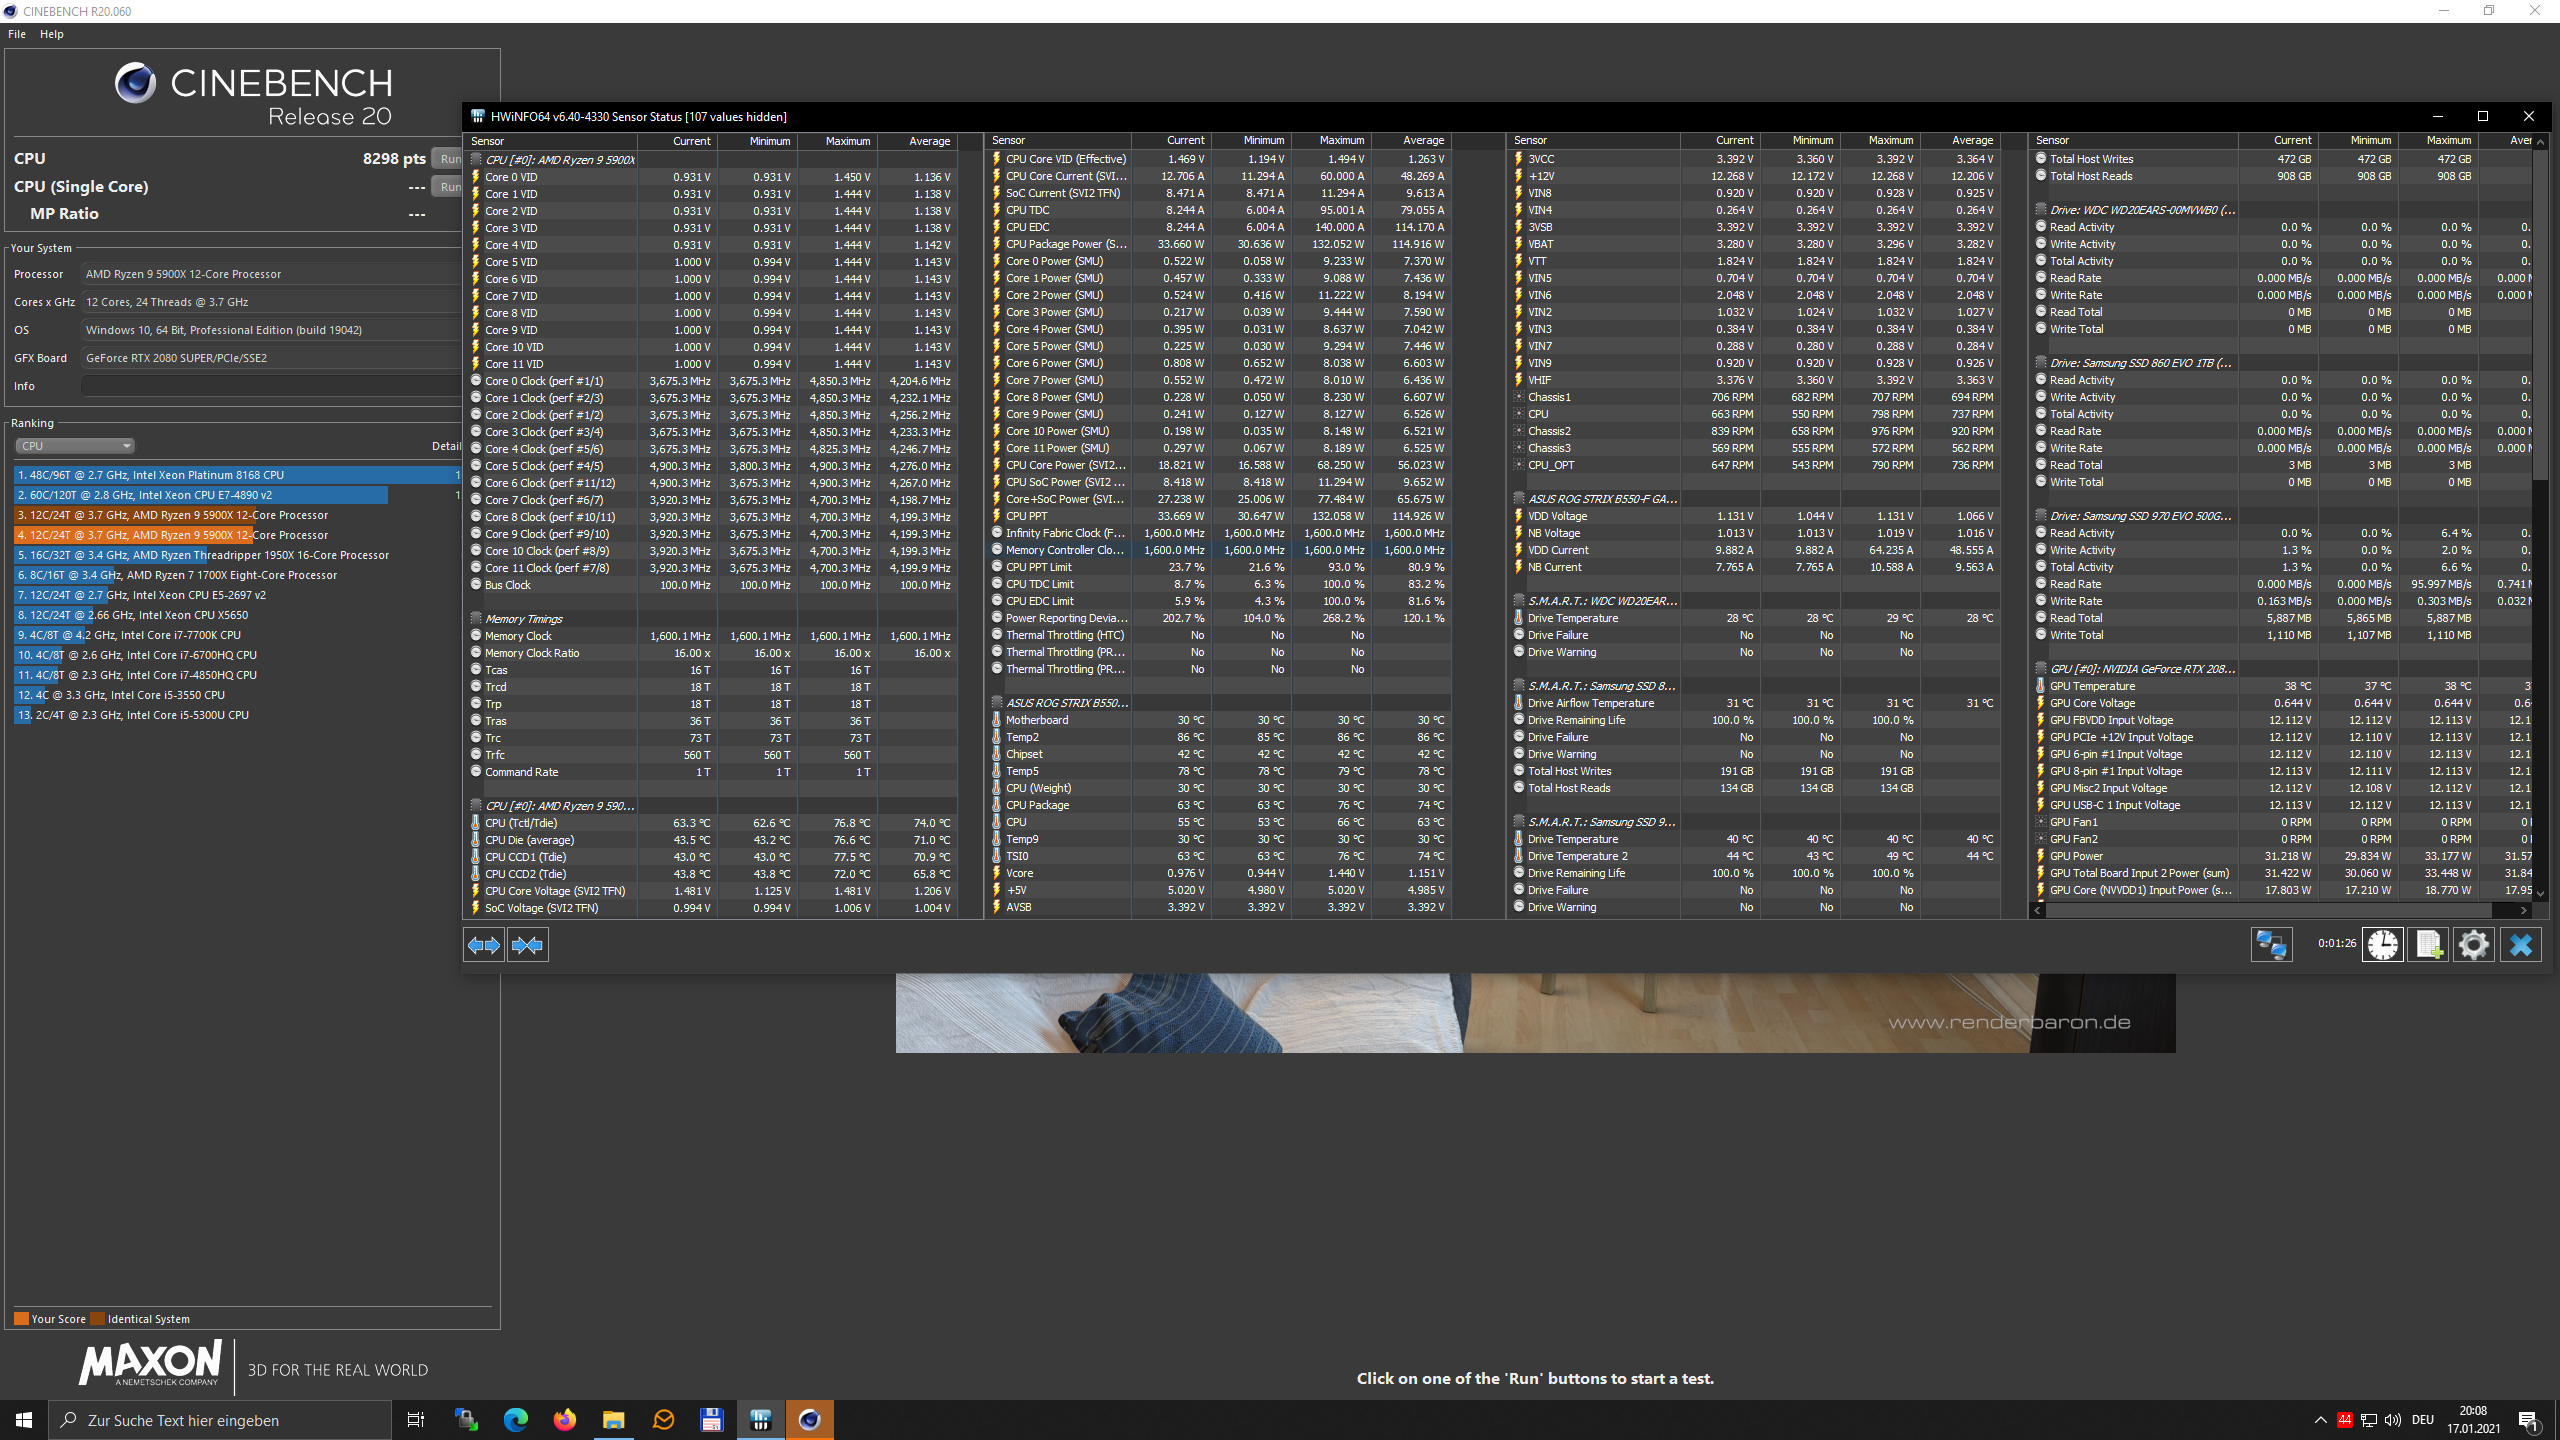This screenshot has width=2560, height=1440.
Task: Open Microsoft Edge from taskbar
Action: tap(516, 1420)
